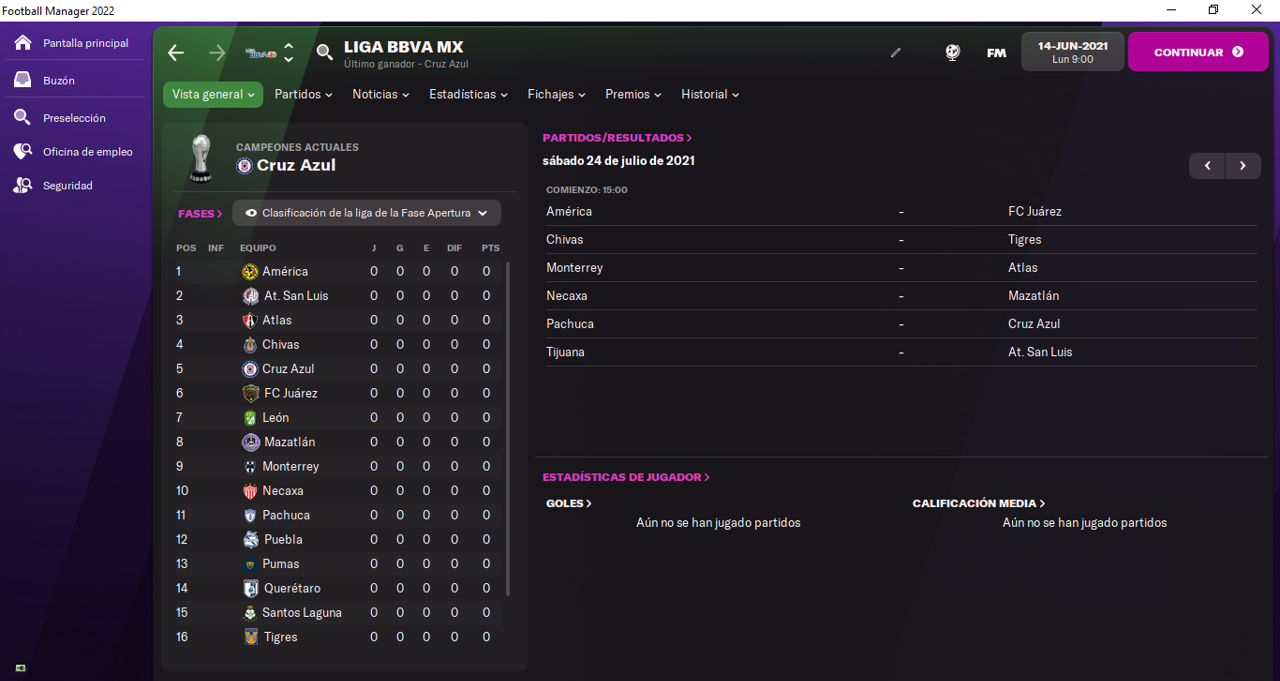Viewport: 1280px width, 681px height.
Task: Click the DIF column header
Action: pyautogui.click(x=455, y=248)
